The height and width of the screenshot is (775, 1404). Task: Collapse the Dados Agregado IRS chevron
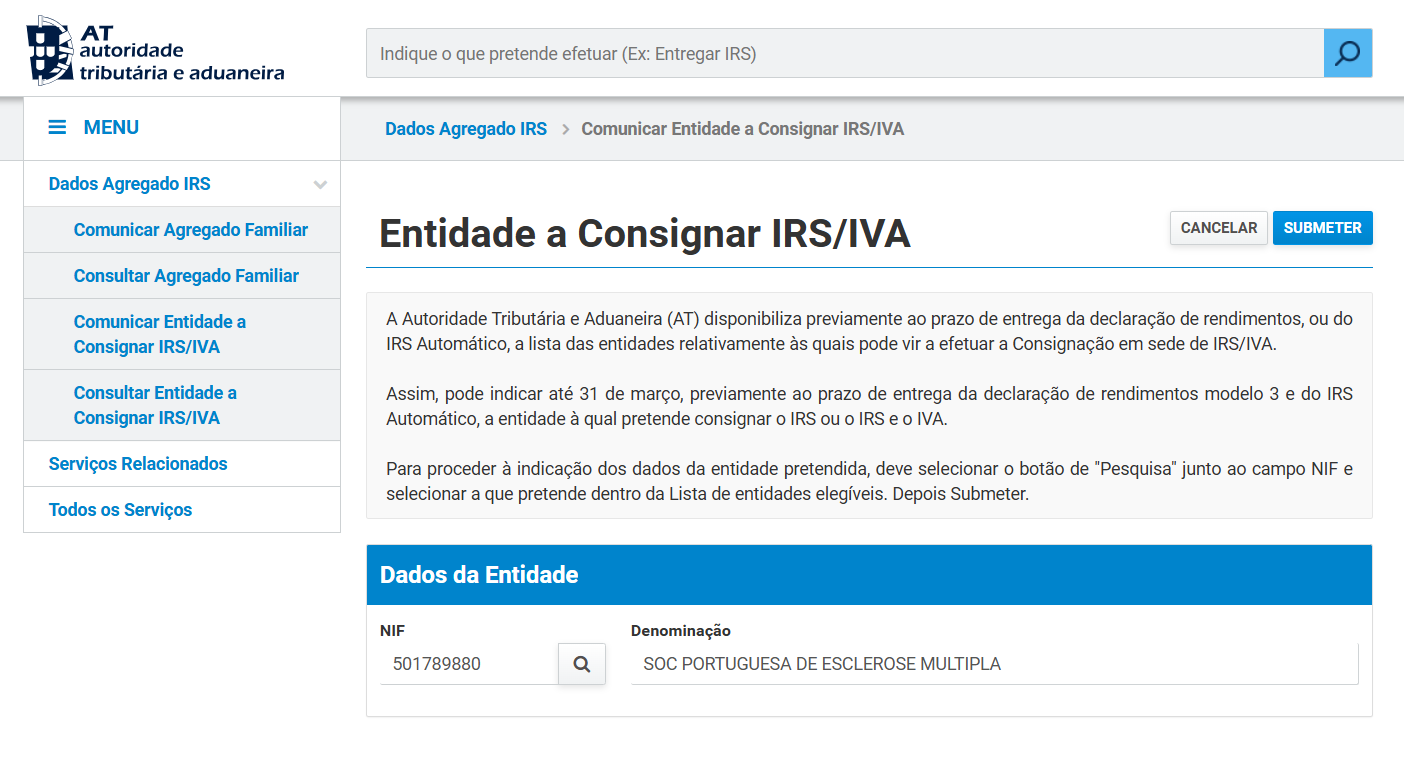(320, 184)
